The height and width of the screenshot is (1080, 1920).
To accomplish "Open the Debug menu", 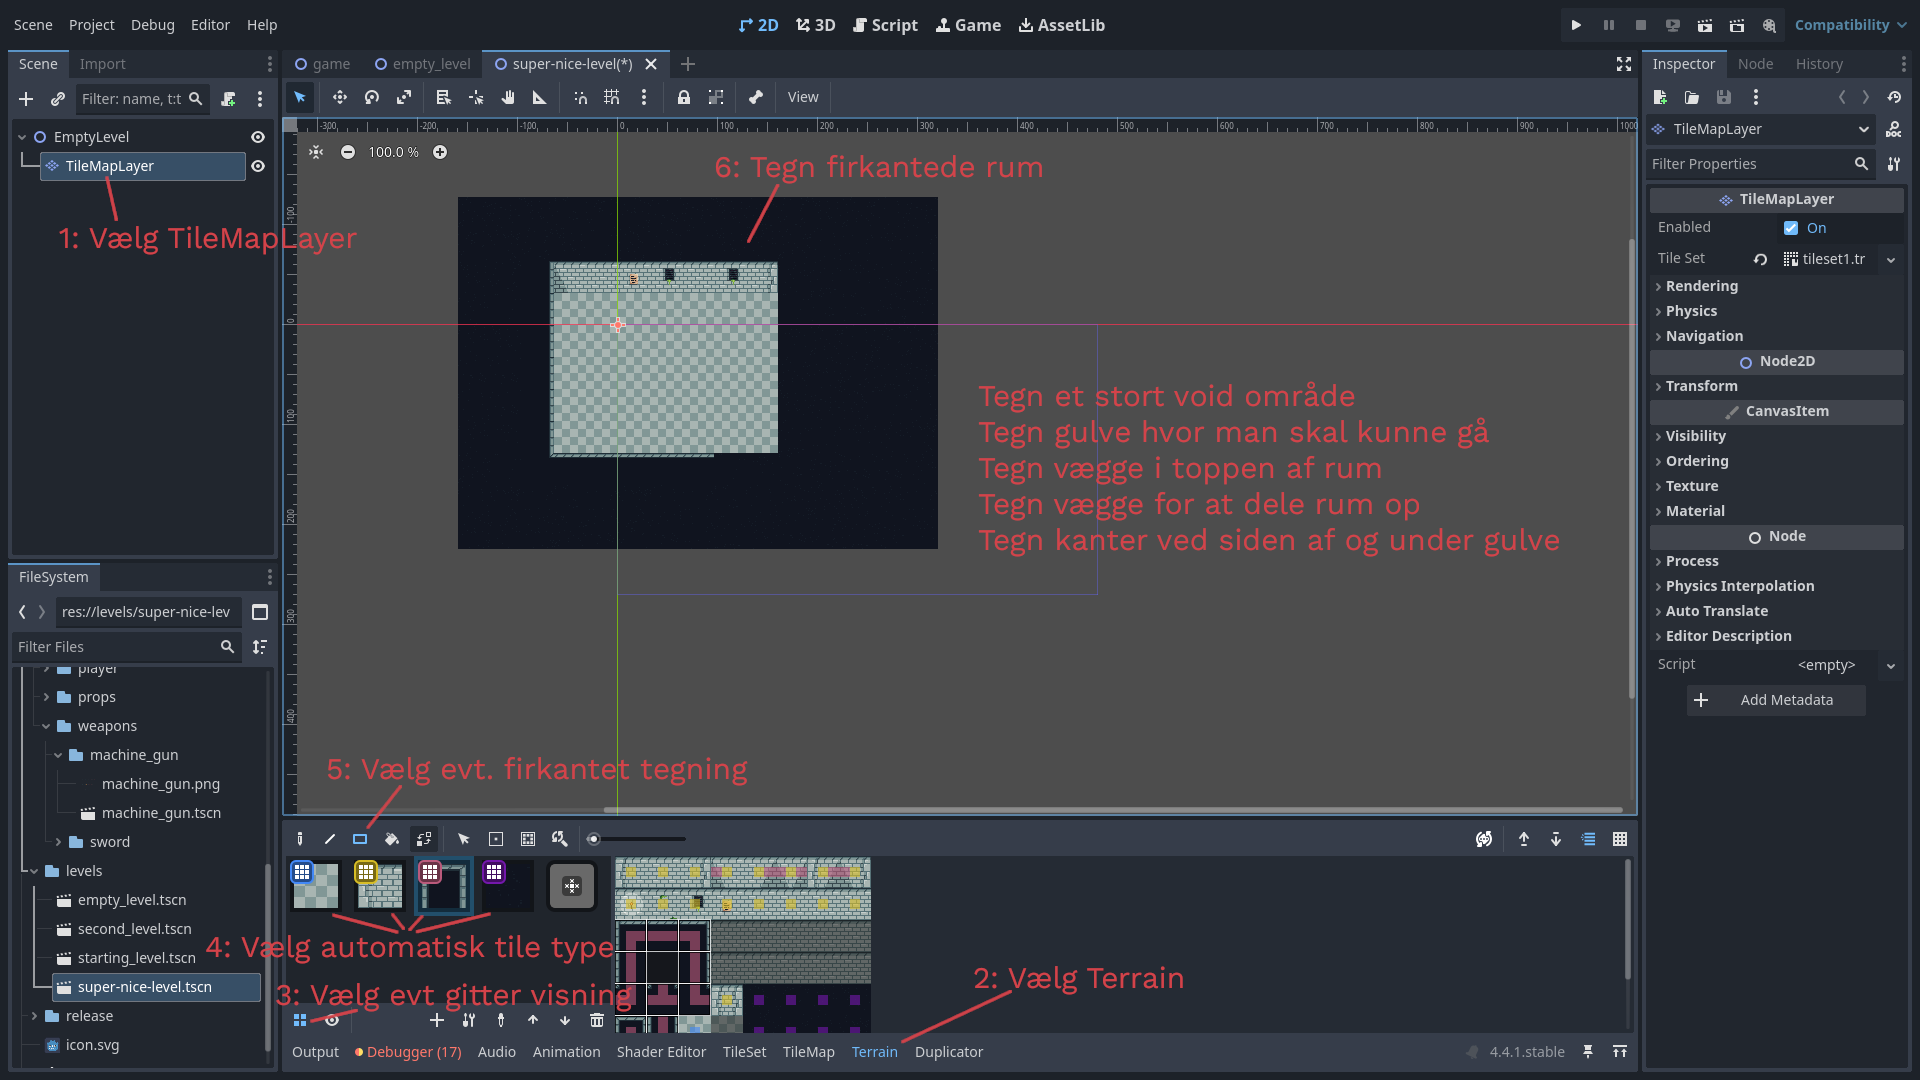I will pyautogui.click(x=152, y=25).
